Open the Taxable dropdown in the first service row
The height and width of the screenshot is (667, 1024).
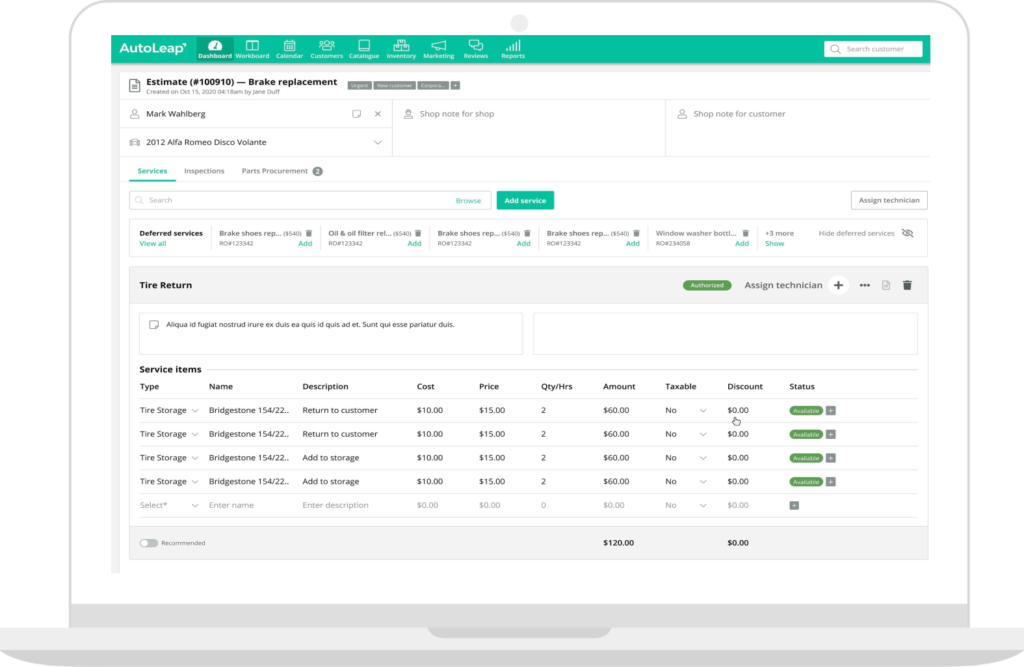click(702, 411)
